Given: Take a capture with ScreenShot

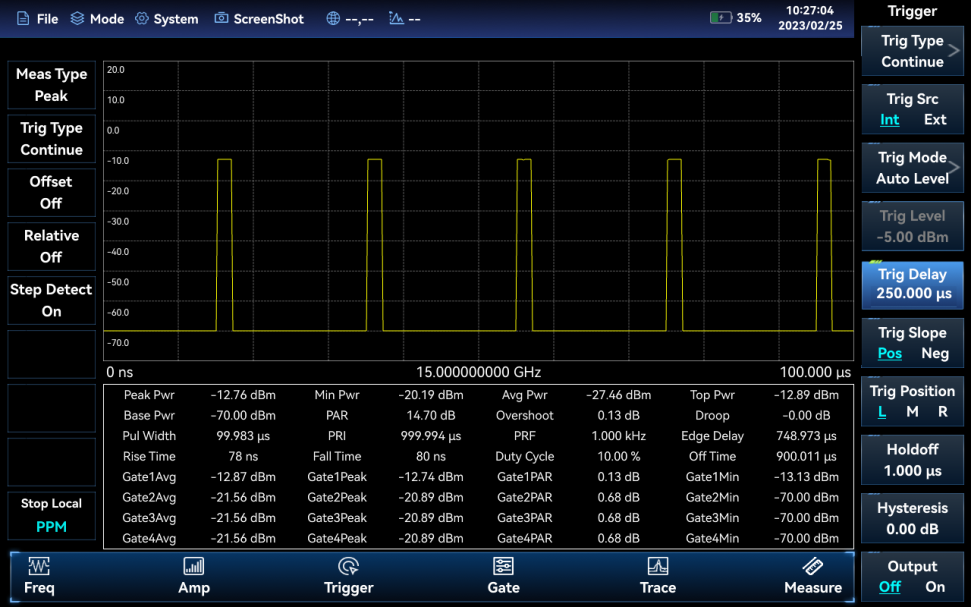Looking at the screenshot, I should click(259, 19).
